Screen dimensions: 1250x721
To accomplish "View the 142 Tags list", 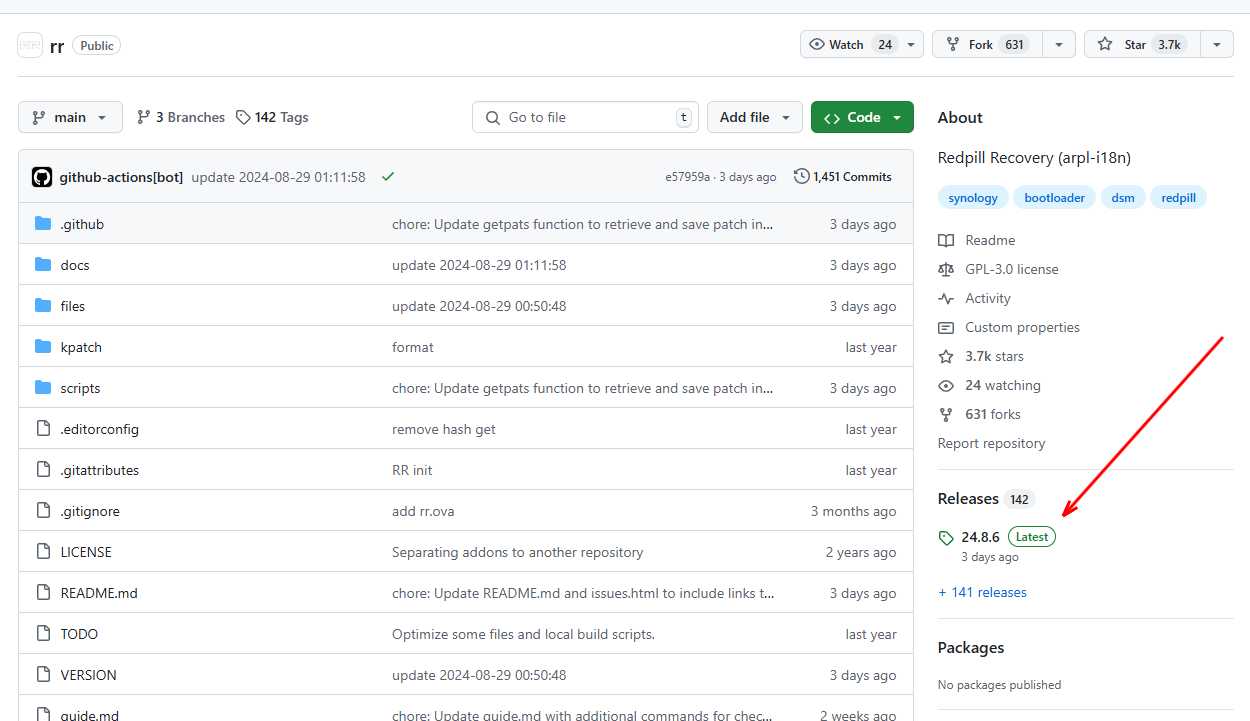I will point(272,117).
